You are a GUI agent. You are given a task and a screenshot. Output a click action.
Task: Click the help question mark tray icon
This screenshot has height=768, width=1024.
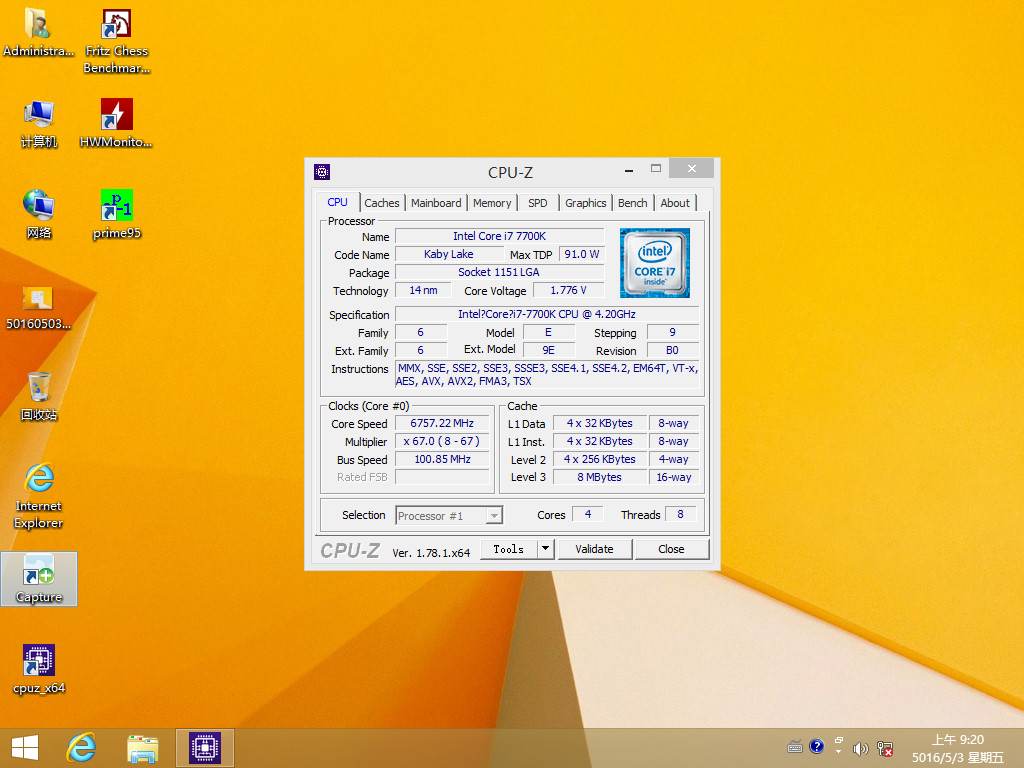(816, 746)
